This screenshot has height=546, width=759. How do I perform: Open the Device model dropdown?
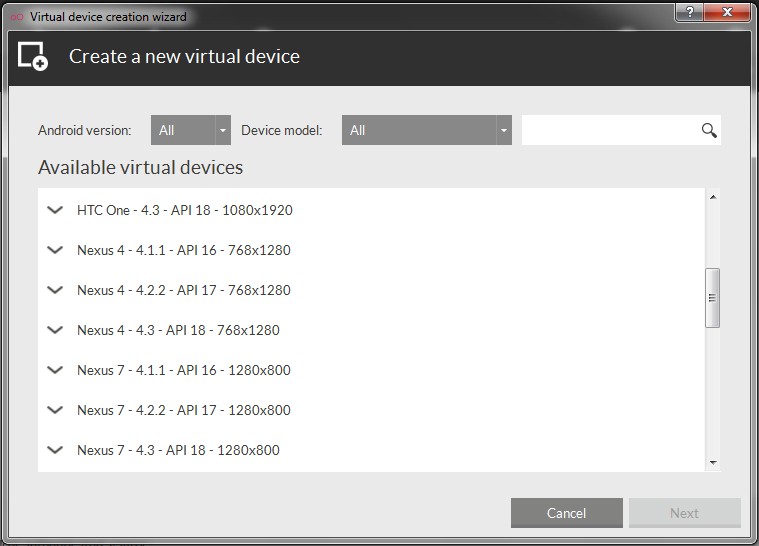click(426, 130)
